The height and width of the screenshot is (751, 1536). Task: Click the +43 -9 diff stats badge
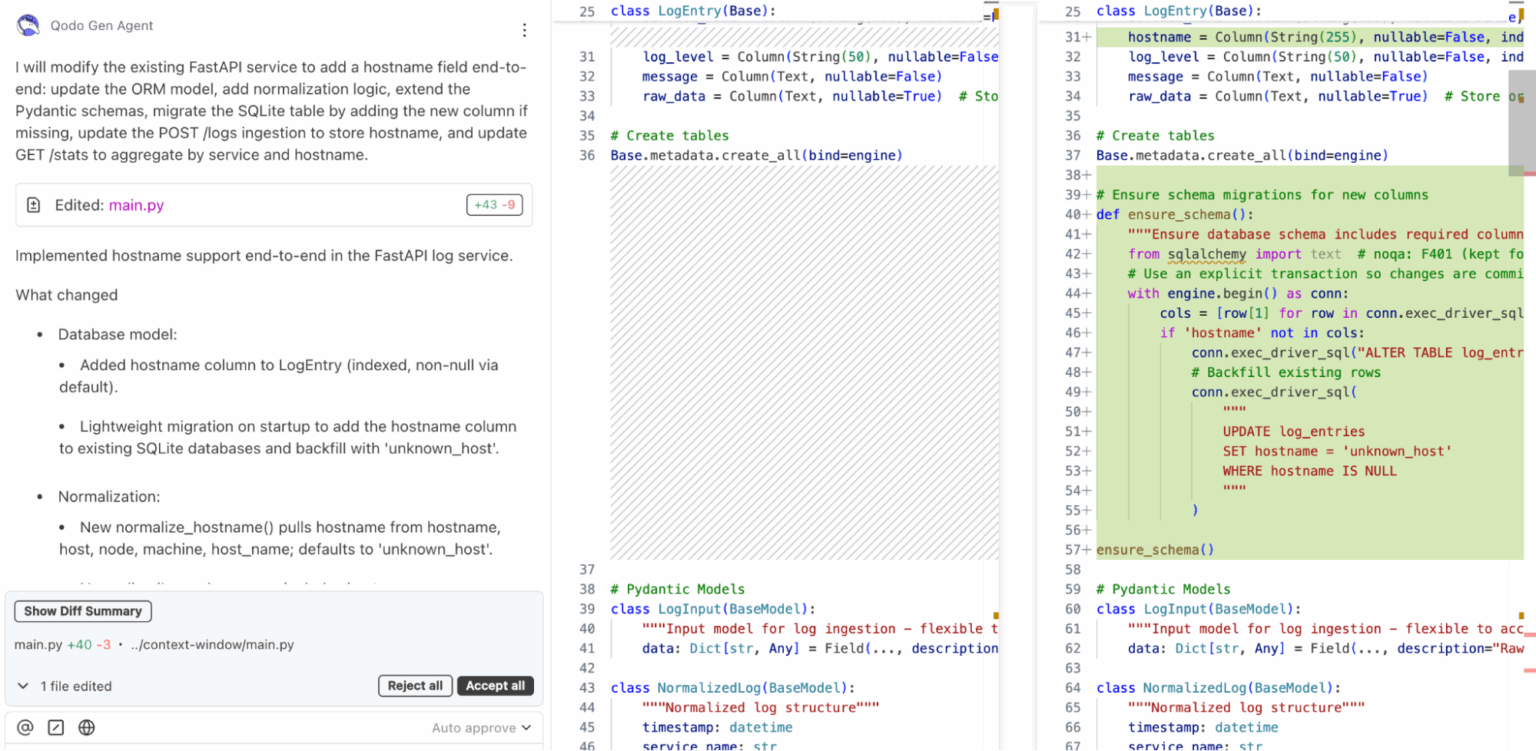[x=494, y=204]
